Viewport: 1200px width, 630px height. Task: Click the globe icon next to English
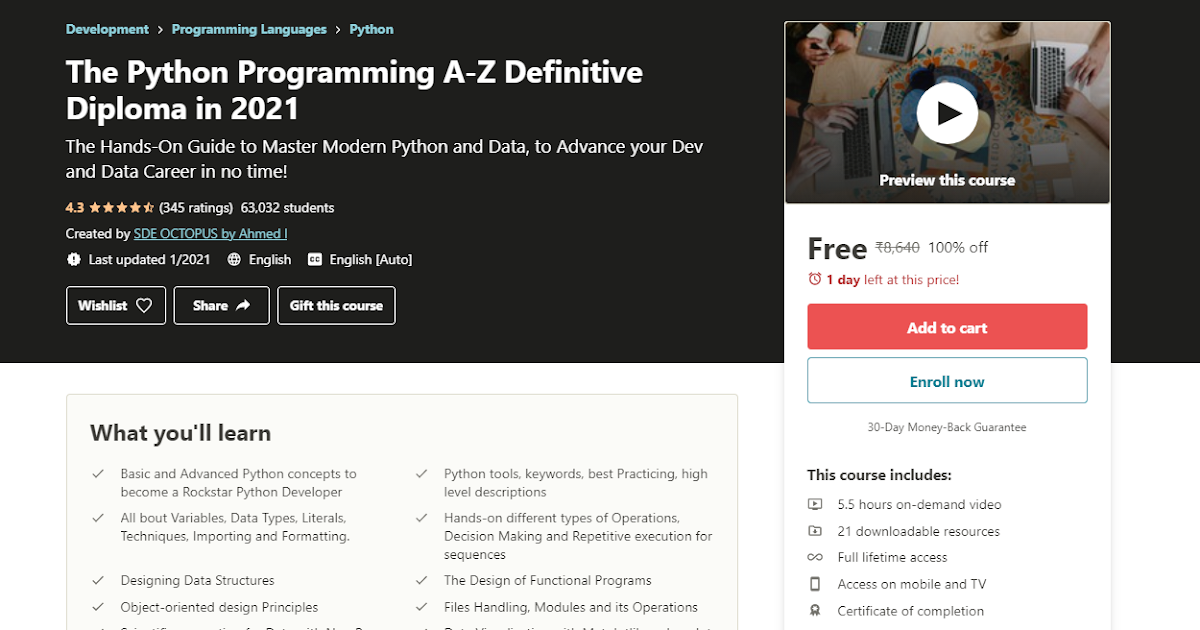tap(233, 259)
